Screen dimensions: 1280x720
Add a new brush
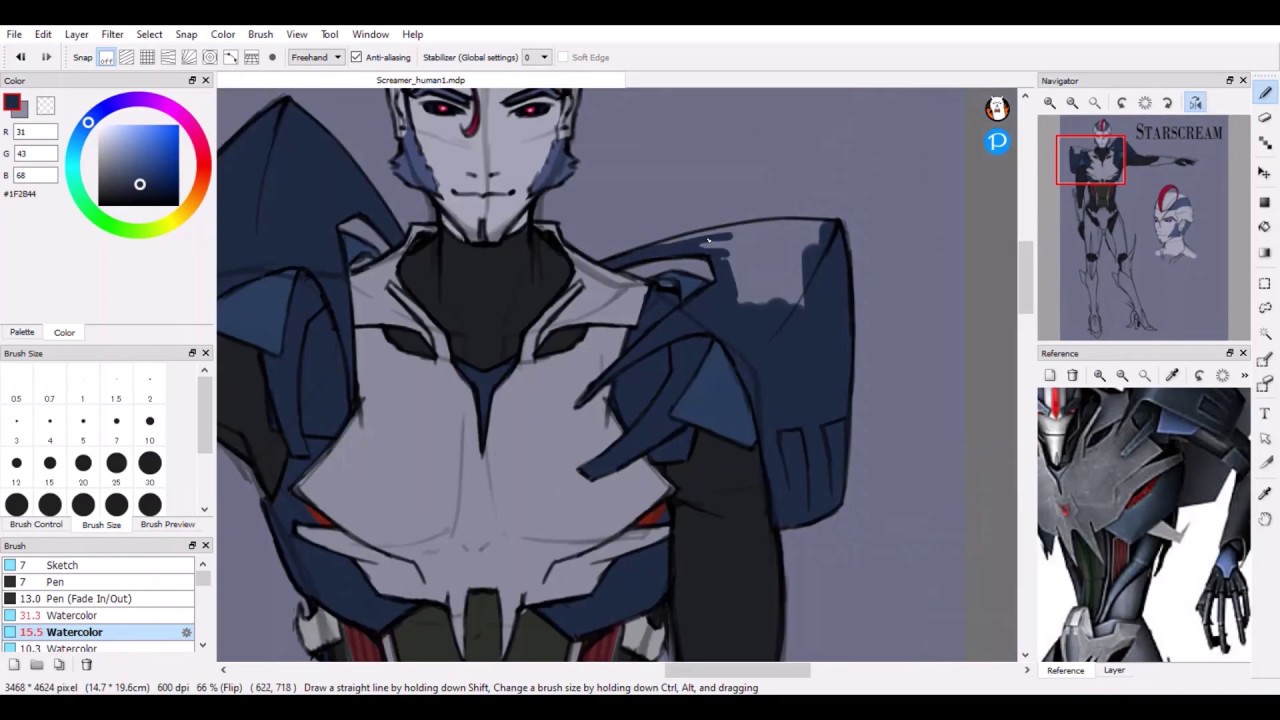click(14, 664)
